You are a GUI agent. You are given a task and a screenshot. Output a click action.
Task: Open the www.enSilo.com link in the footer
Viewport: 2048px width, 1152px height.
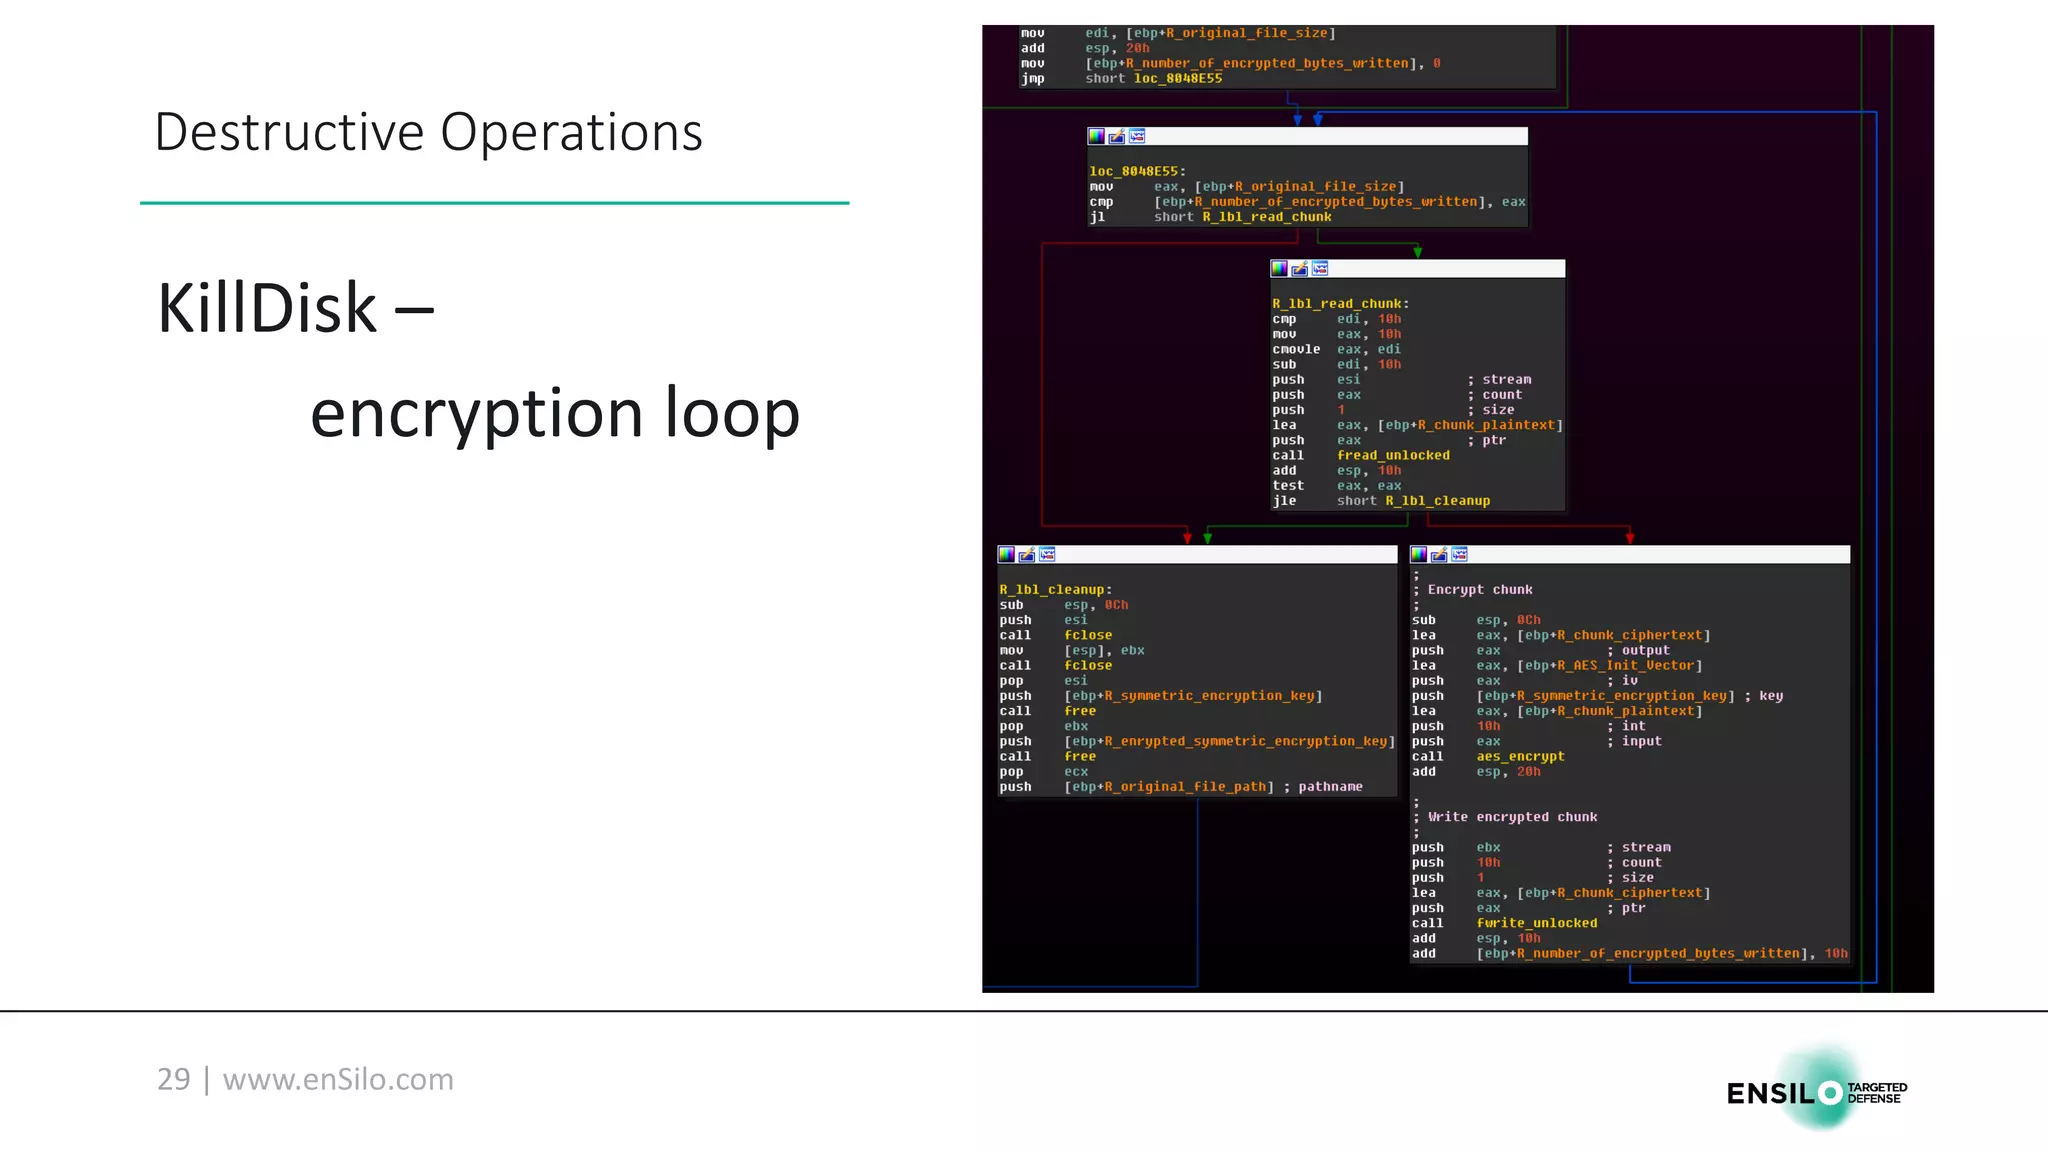[338, 1079]
